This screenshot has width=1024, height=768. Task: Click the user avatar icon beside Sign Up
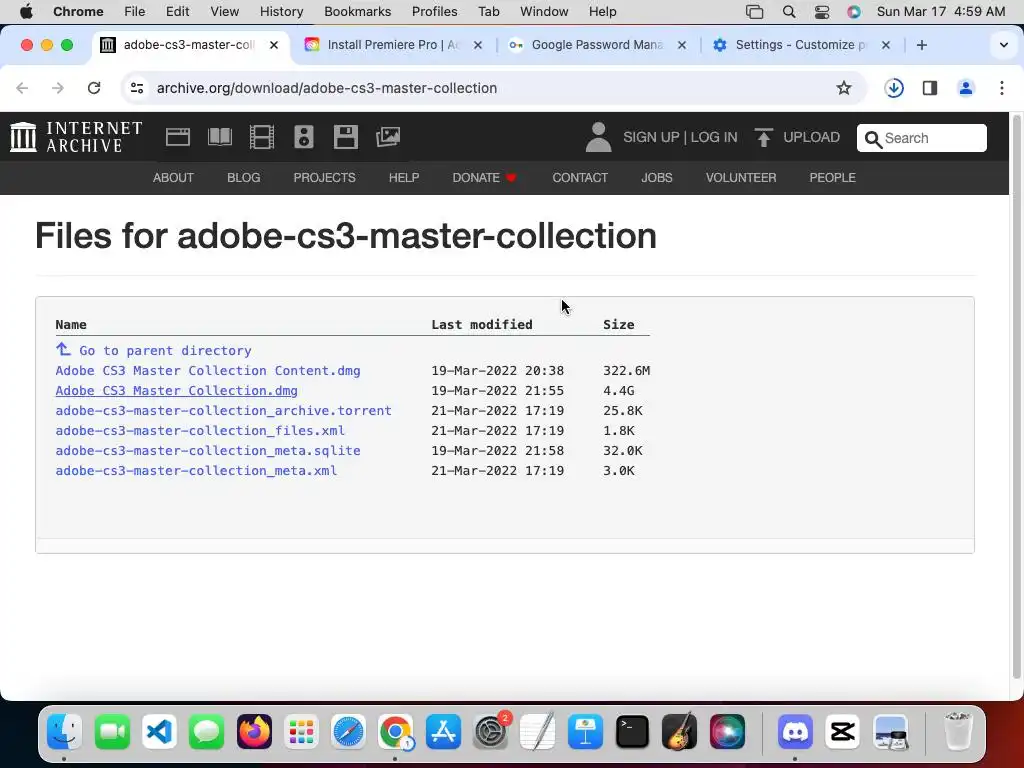pyautogui.click(x=598, y=137)
